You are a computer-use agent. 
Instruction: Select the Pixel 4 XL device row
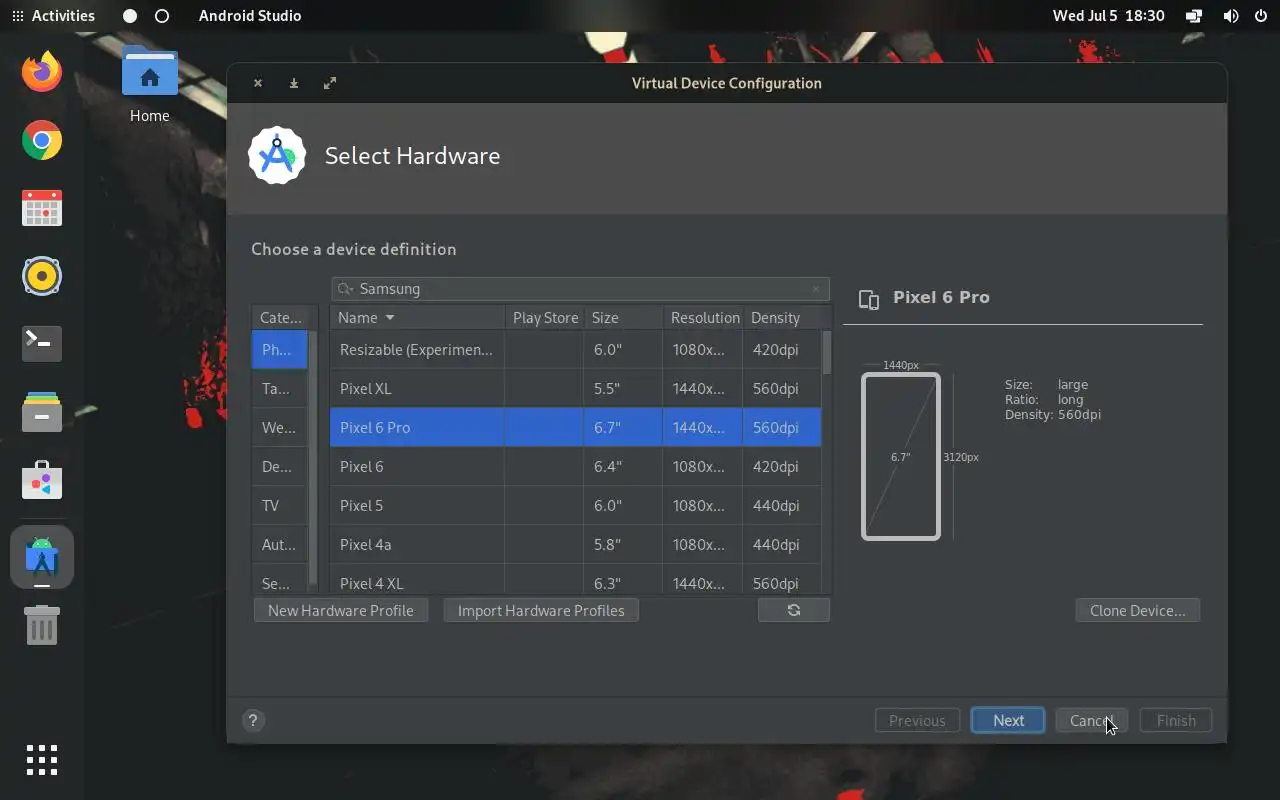576,580
